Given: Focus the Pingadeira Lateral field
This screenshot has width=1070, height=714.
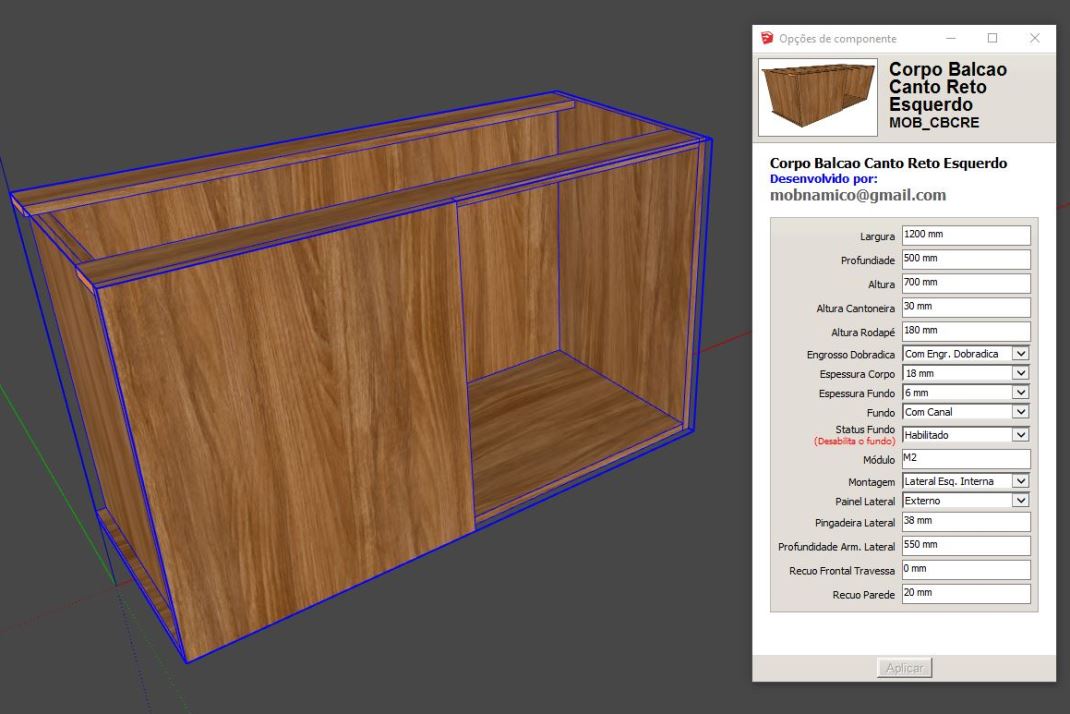Looking at the screenshot, I should coord(965,522).
